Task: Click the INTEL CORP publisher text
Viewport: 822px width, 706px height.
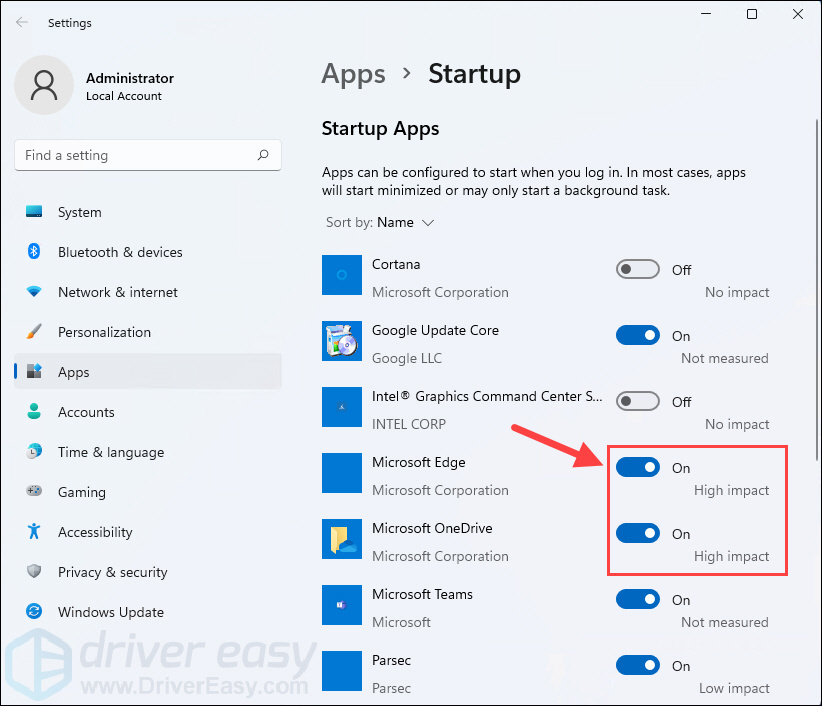Action: [409, 424]
